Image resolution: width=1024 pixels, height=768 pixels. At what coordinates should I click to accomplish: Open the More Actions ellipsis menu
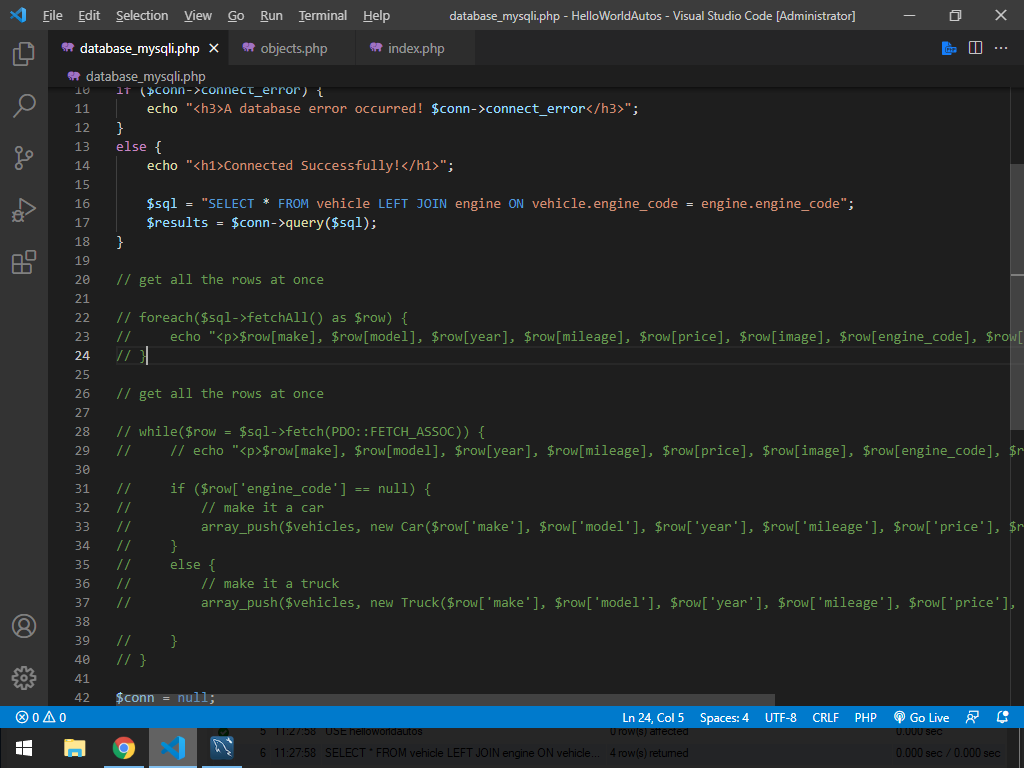[x=1001, y=48]
